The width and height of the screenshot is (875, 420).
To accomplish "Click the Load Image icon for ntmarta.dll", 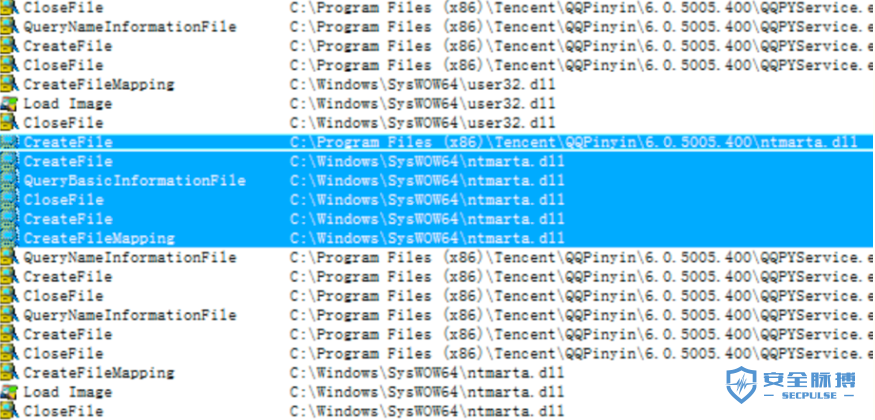I will [9, 392].
